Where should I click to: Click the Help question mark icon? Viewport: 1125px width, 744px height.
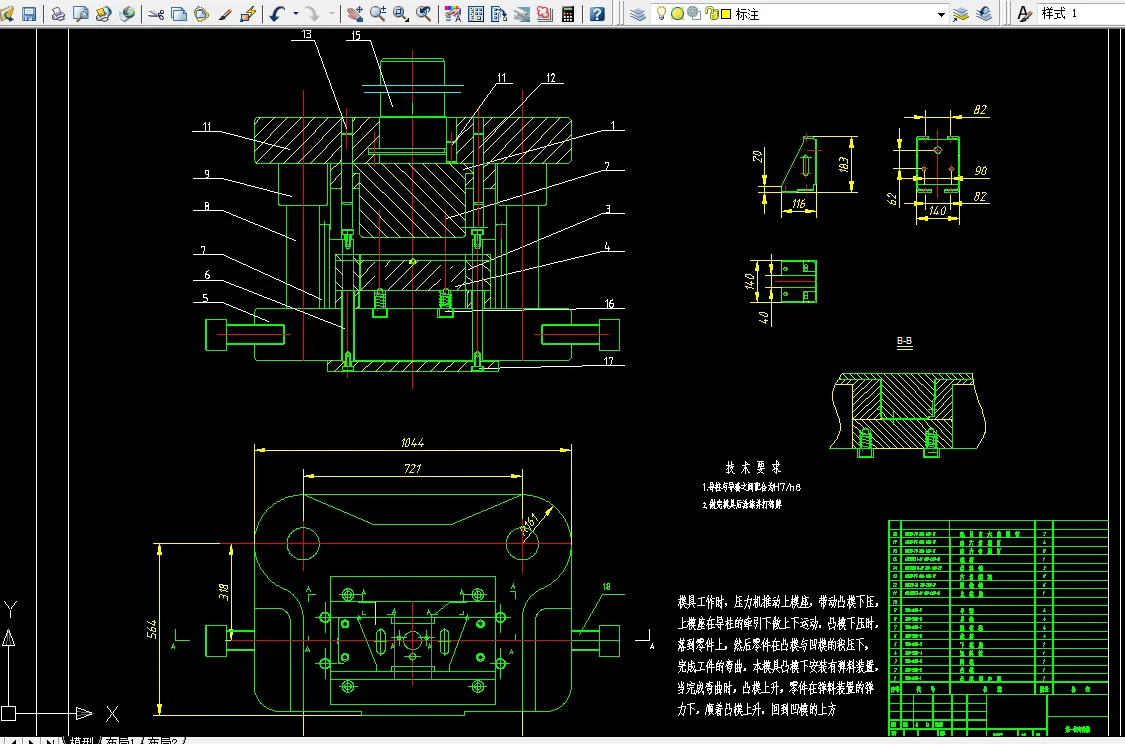tap(597, 14)
